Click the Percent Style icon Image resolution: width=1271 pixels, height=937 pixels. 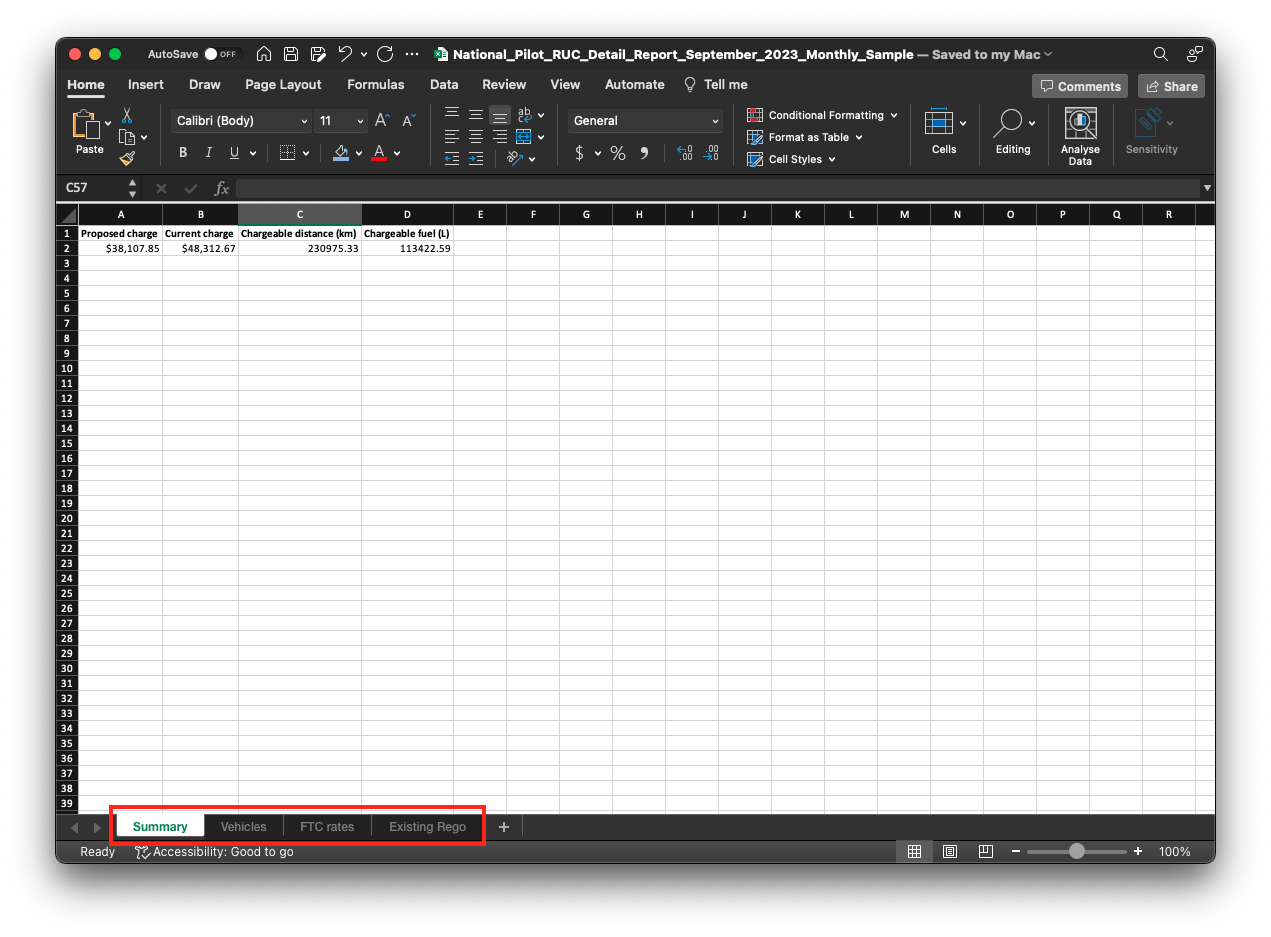click(618, 153)
